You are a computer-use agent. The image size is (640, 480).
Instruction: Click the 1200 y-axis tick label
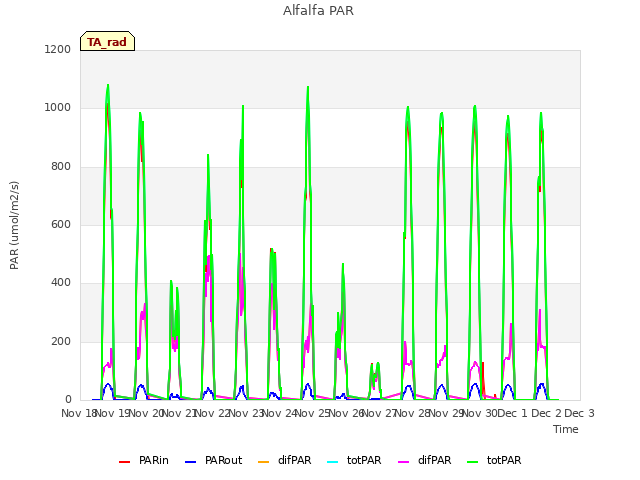(58, 49)
